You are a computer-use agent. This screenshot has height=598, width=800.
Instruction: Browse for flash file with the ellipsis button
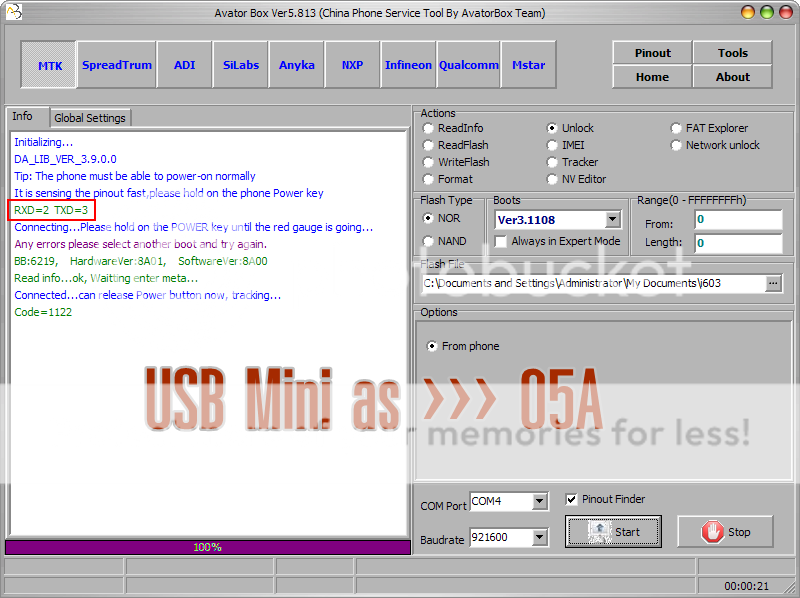click(773, 283)
